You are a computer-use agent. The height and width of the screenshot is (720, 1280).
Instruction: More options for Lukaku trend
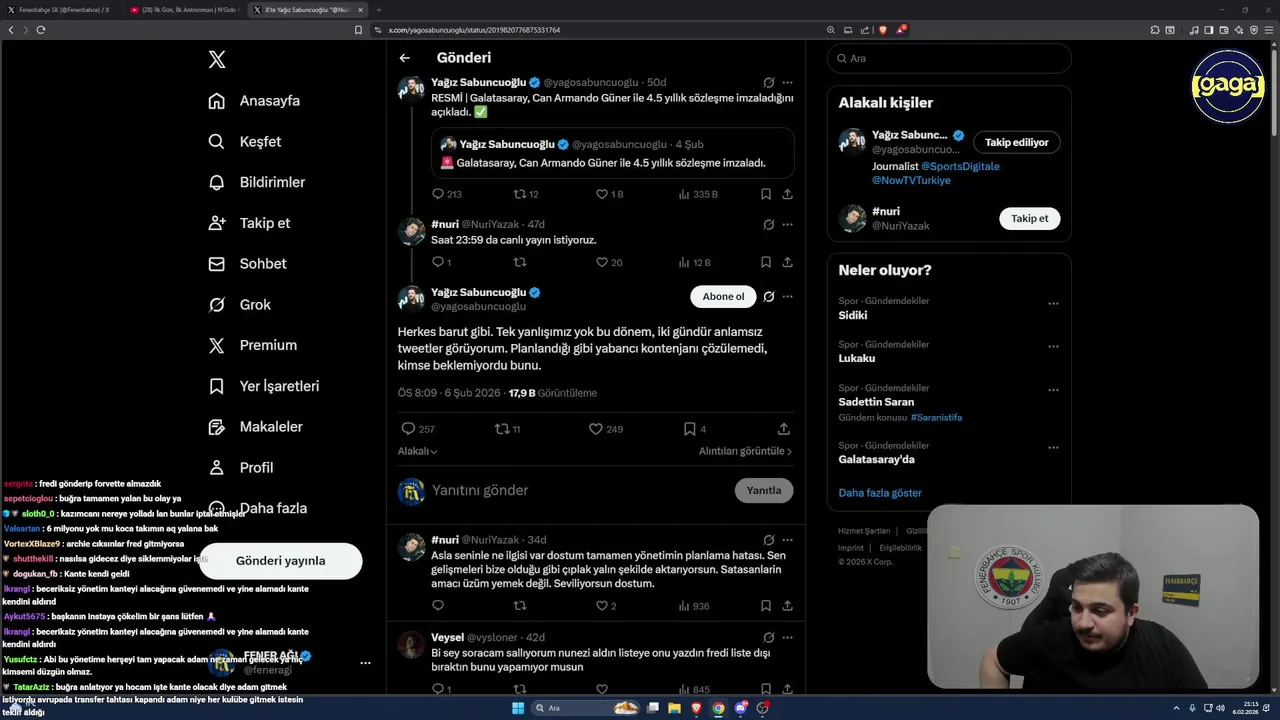coord(1053,347)
